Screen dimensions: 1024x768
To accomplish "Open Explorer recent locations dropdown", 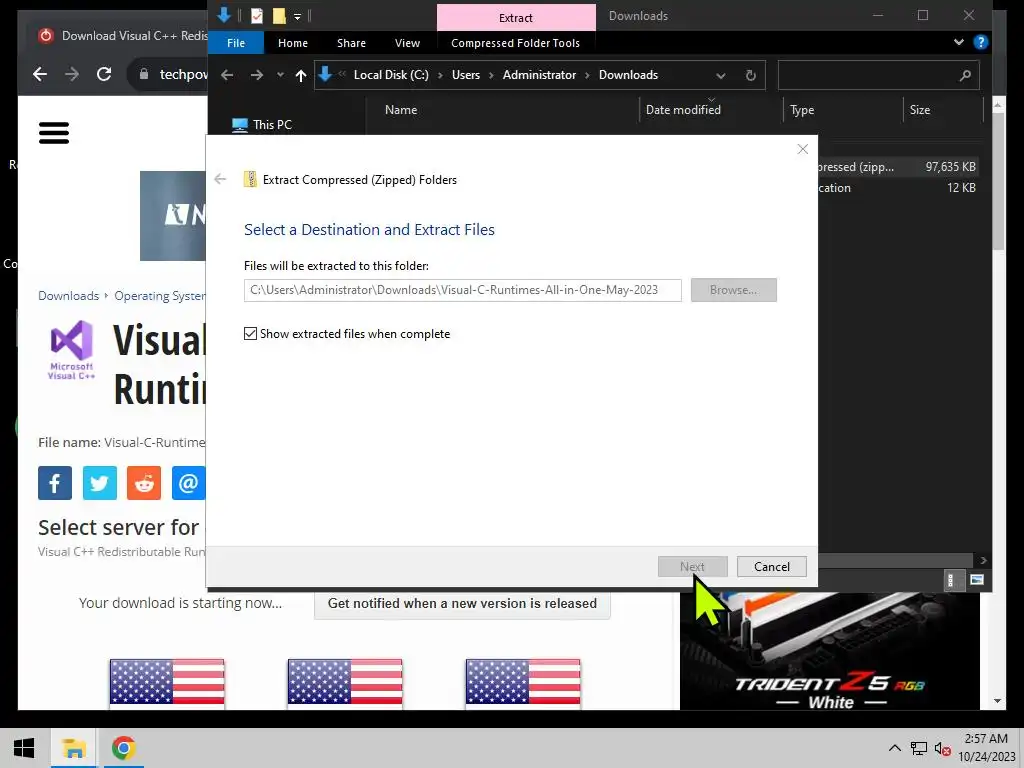I will (280, 75).
